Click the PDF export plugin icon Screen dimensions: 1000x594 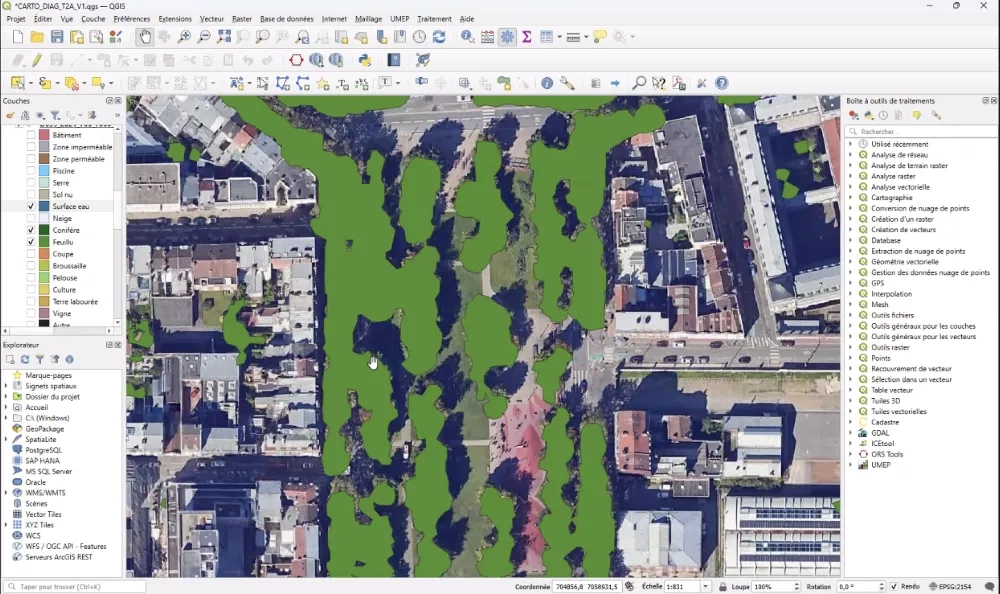pos(679,83)
